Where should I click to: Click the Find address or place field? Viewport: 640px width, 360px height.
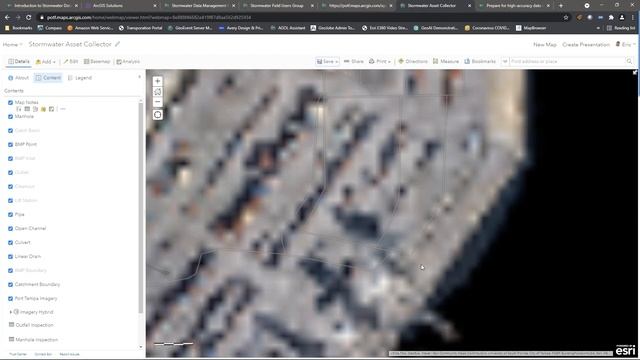click(567, 61)
